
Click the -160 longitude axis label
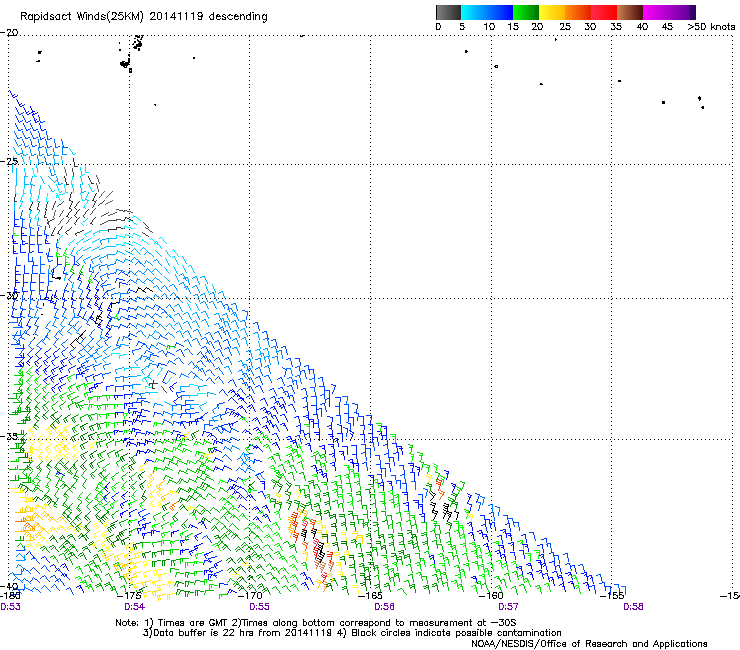(491, 596)
